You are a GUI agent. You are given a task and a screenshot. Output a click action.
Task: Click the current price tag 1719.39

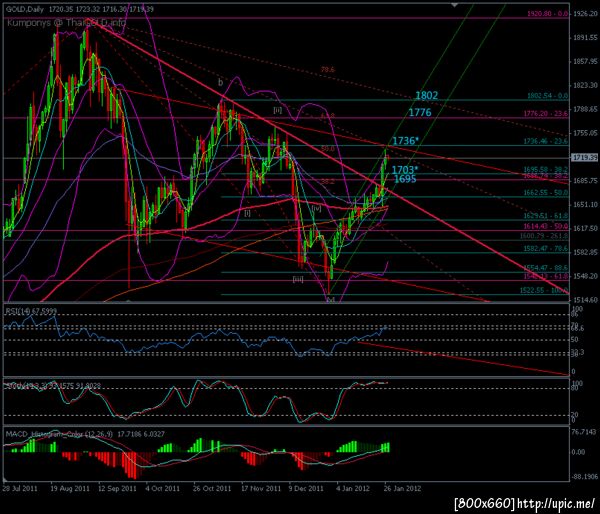584,157
